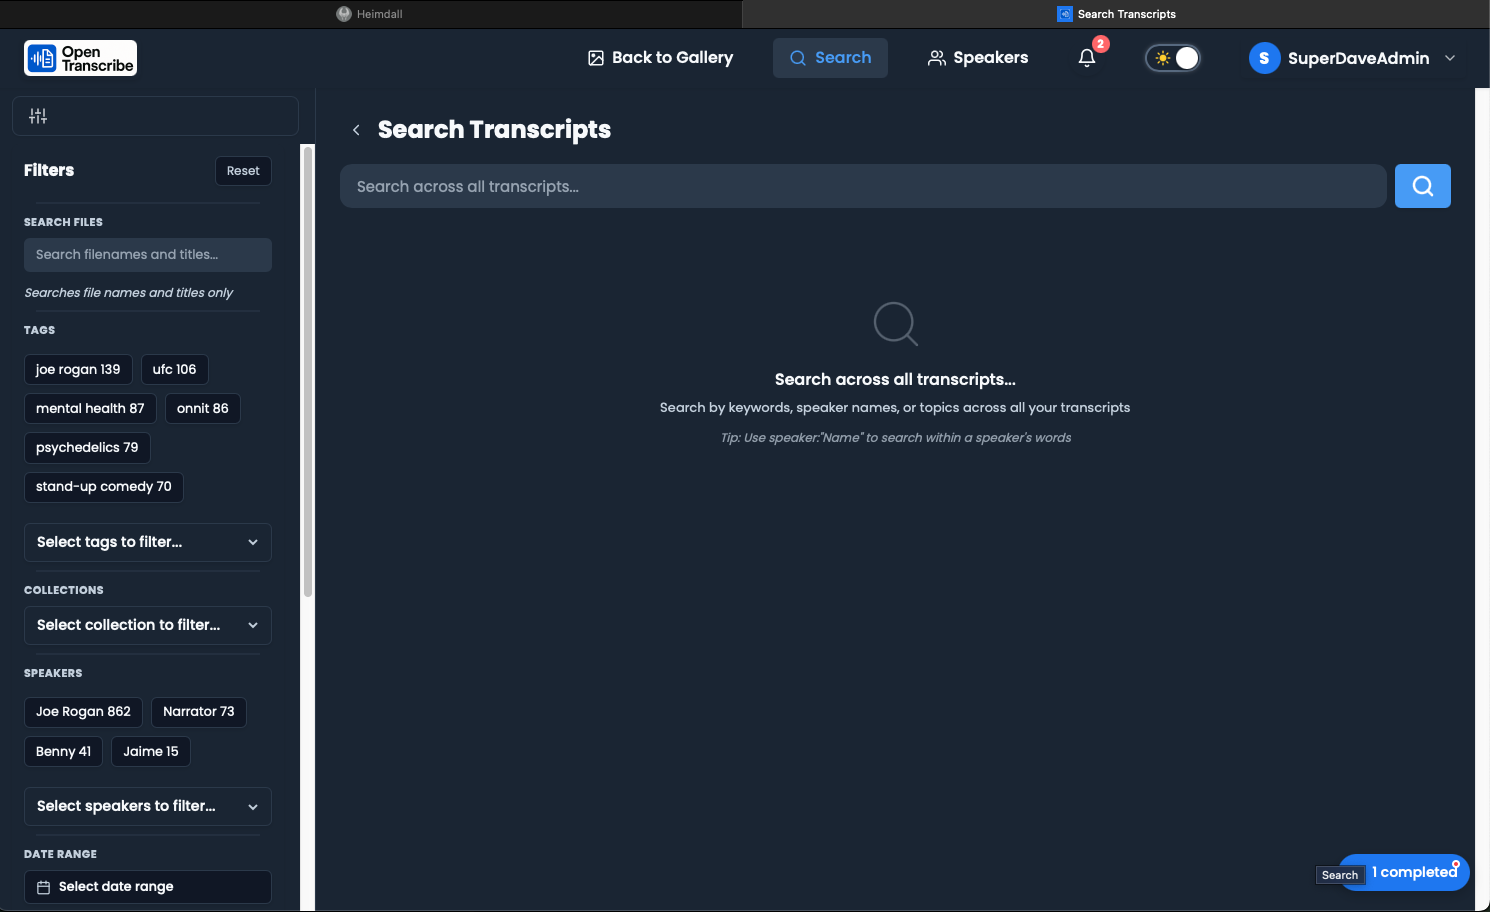Open the Speakers page
1490x912 pixels.
point(978,58)
